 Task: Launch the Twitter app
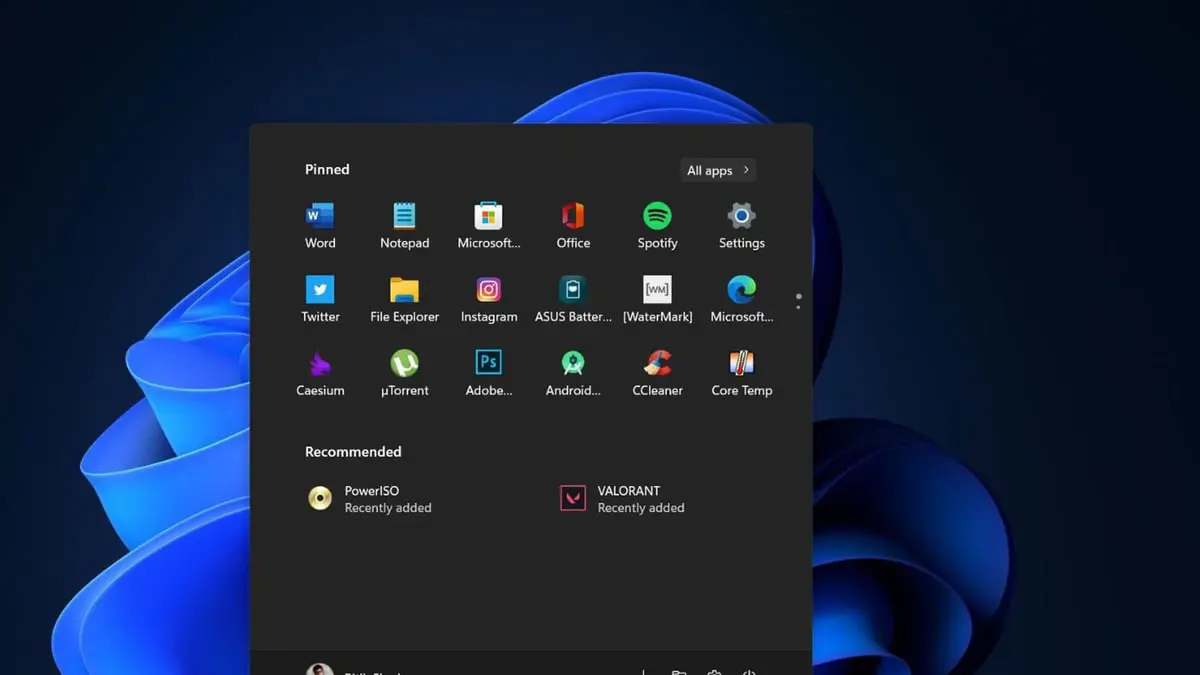pos(320,290)
